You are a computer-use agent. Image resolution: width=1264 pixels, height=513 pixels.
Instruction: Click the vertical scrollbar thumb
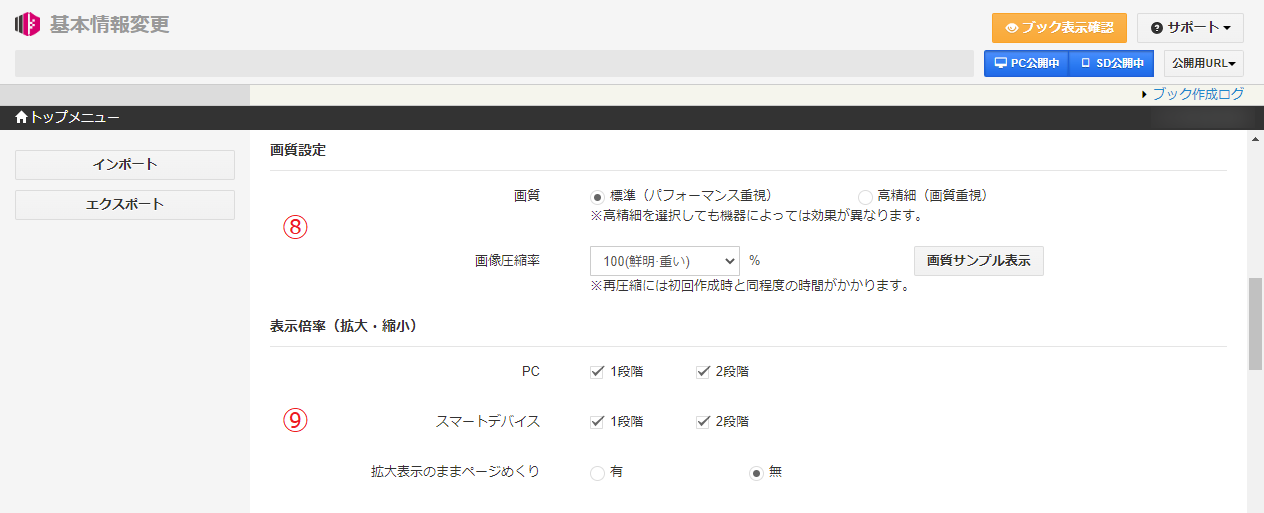tap(1255, 325)
